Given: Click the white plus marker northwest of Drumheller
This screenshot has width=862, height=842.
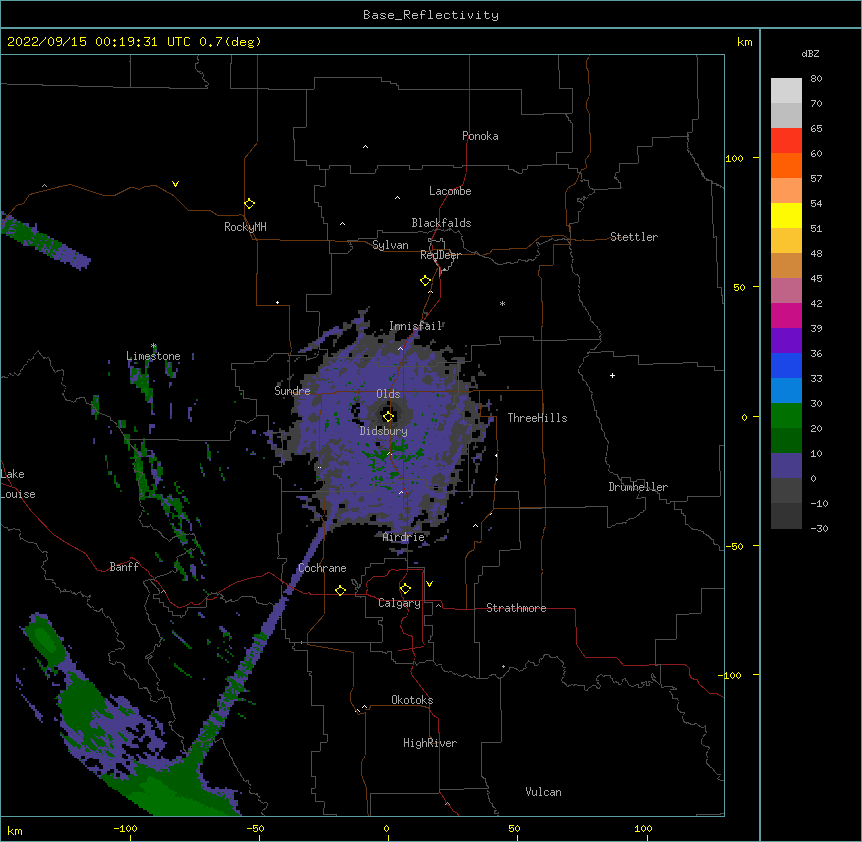Looking at the screenshot, I should pos(612,375).
